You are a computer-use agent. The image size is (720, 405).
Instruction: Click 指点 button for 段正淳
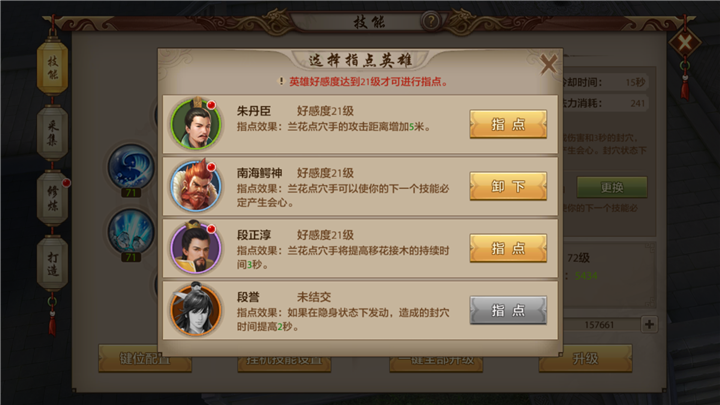point(508,248)
